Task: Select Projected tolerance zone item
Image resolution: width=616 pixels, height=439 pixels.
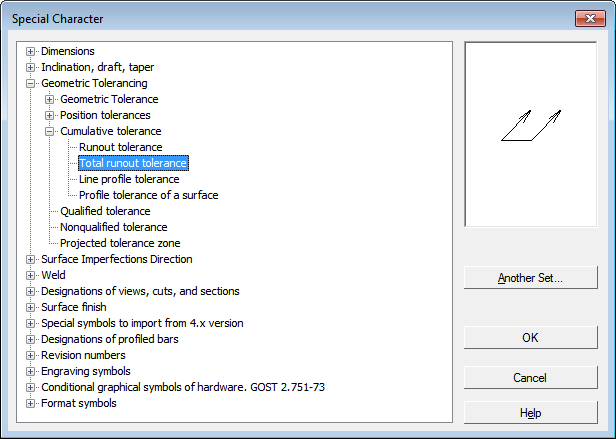Action: [x=120, y=243]
